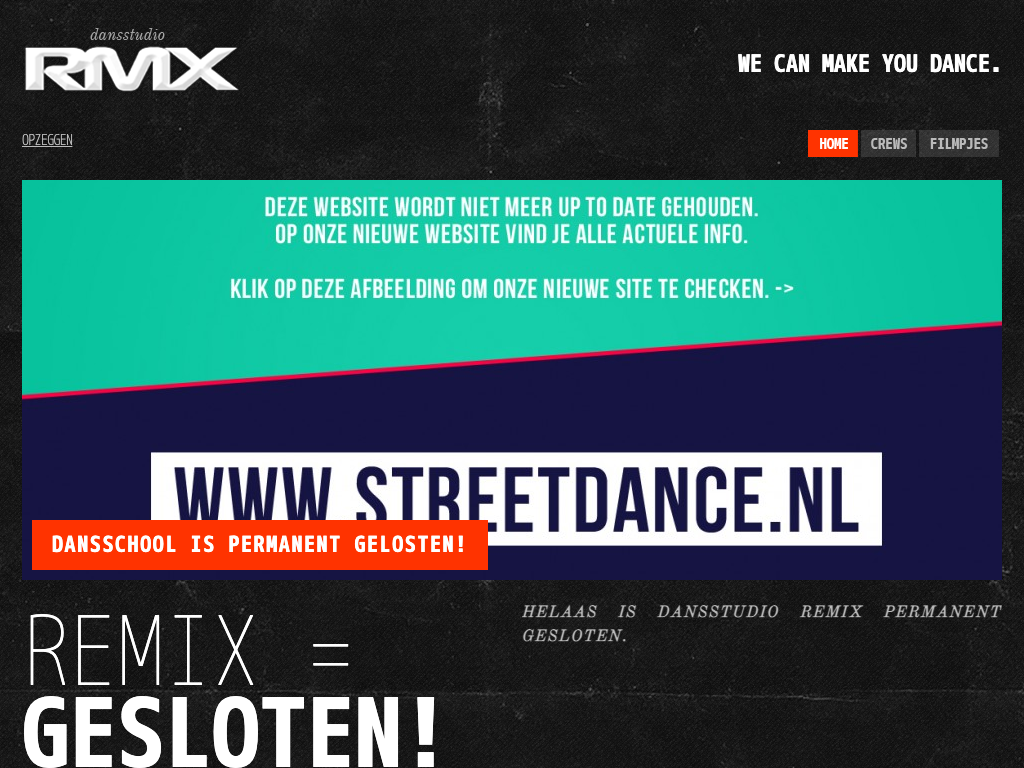Open the Crews menu item

888,144
